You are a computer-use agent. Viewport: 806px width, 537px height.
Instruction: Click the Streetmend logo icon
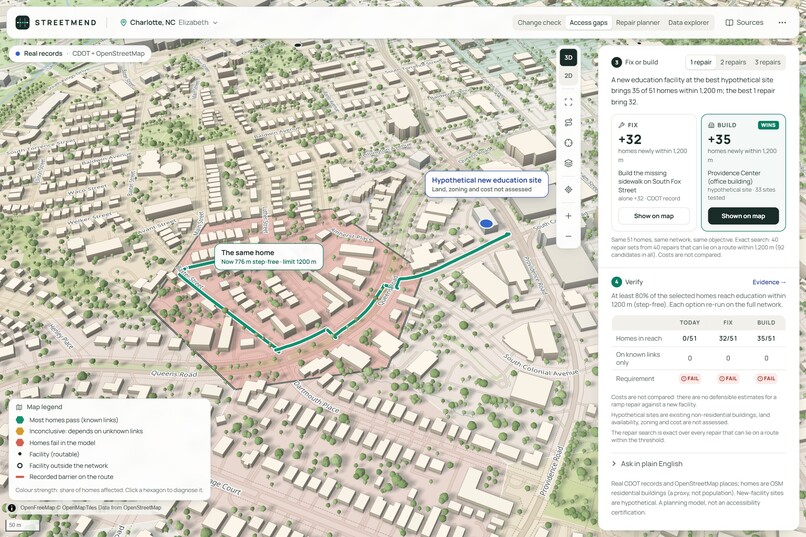(22, 22)
